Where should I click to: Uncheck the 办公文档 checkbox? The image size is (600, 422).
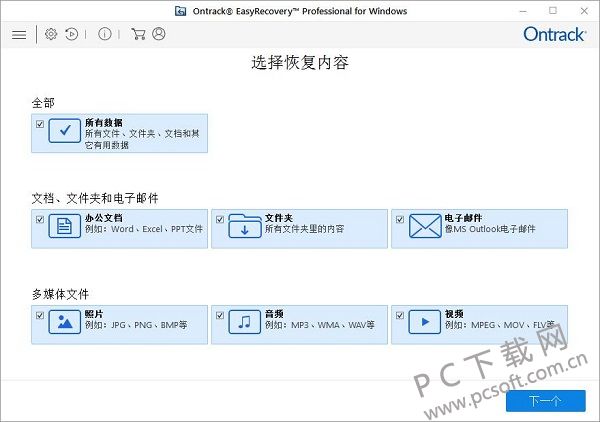pyautogui.click(x=40, y=219)
